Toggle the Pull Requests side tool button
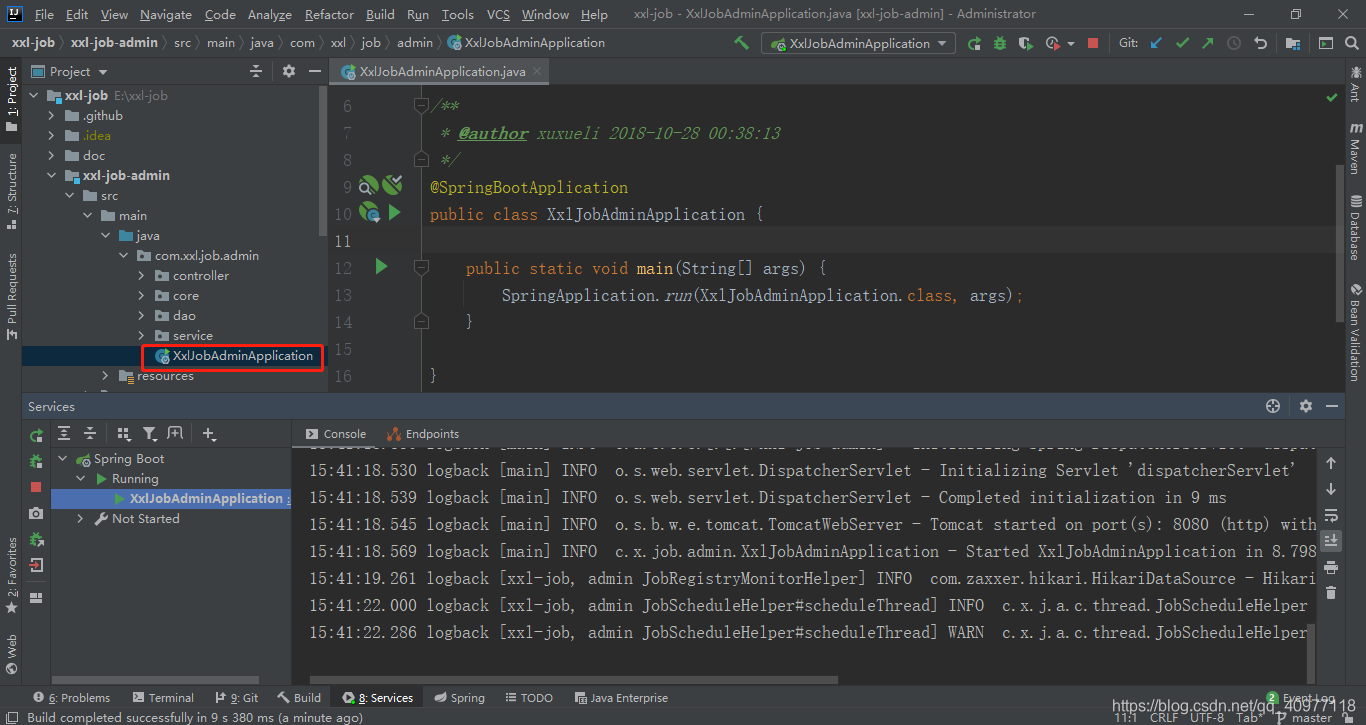Viewport: 1366px width, 725px height. [11, 297]
